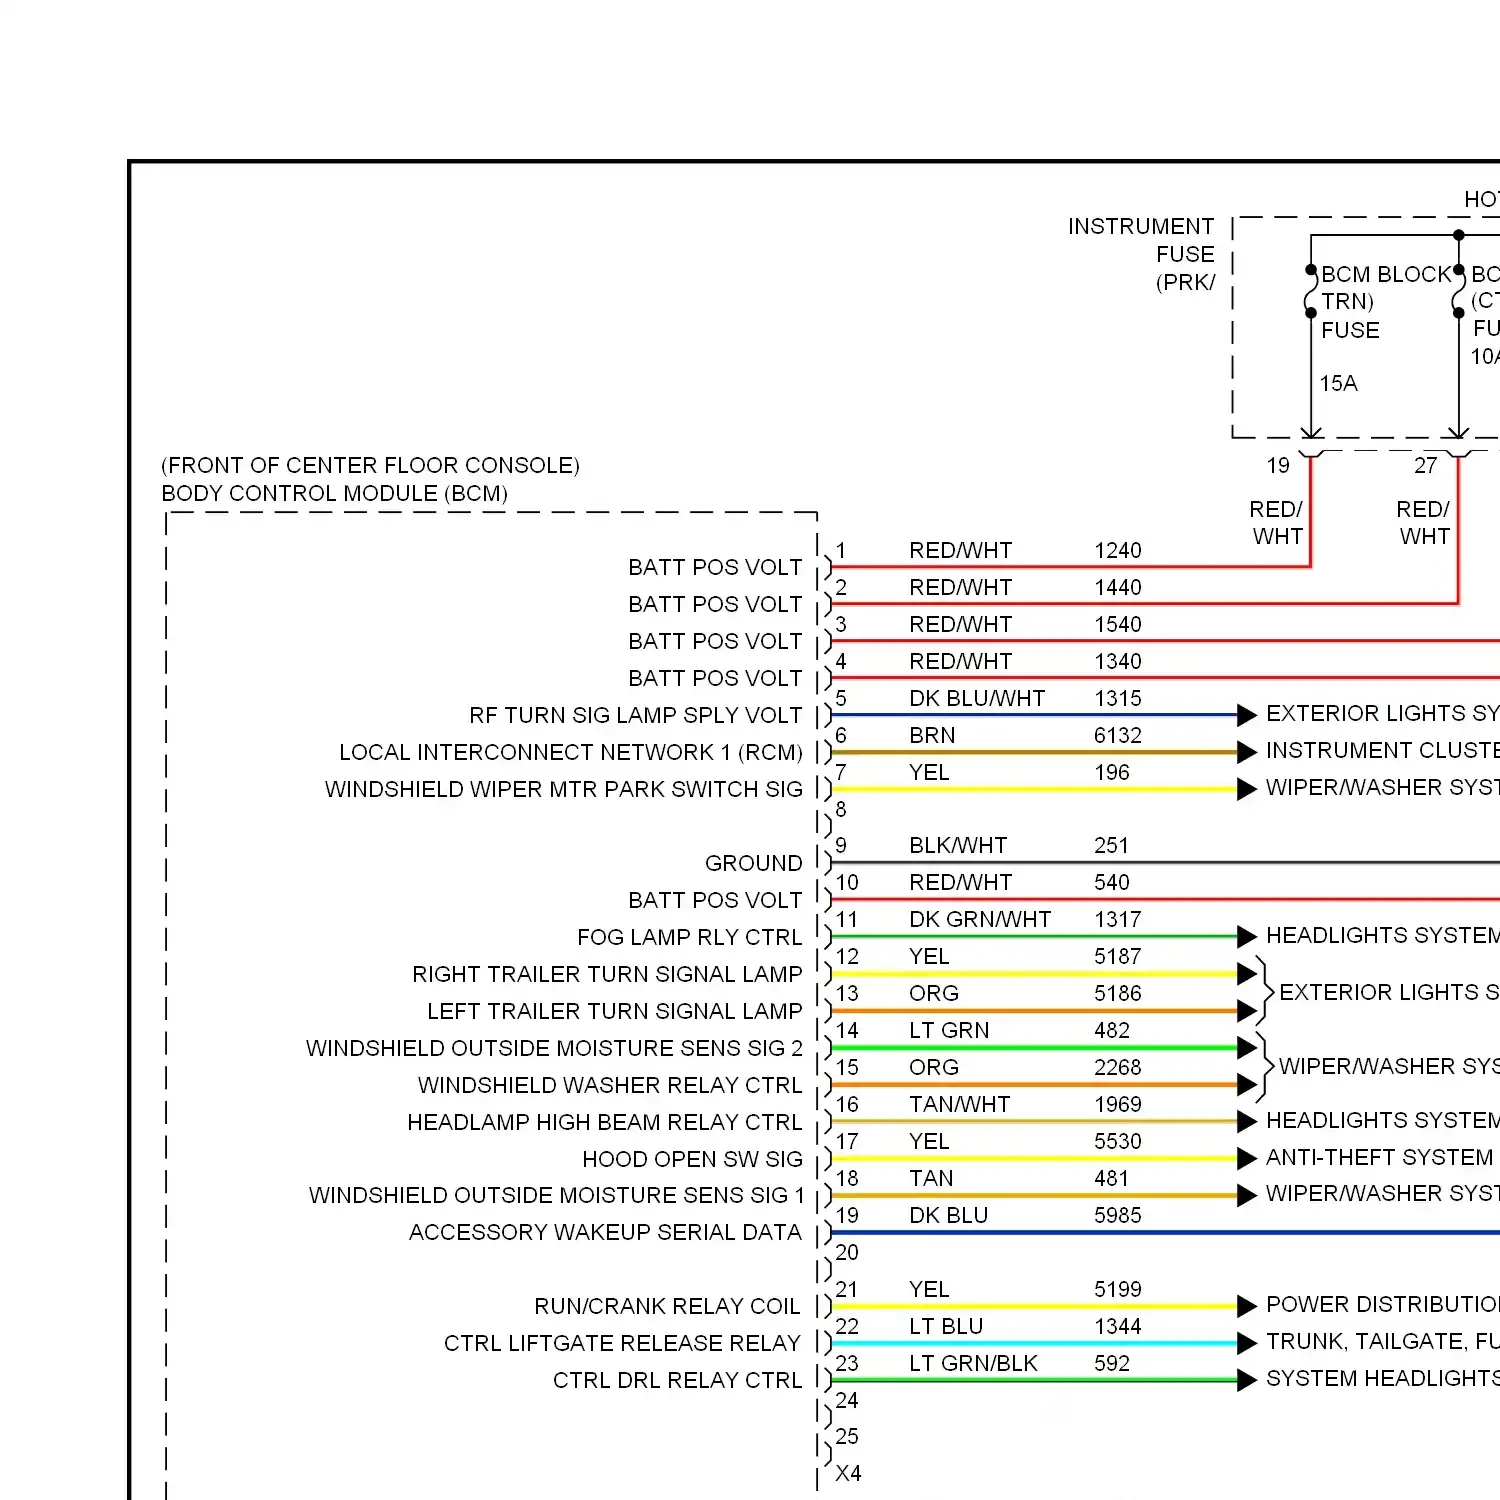Click the GROUND pin label
This screenshot has height=1500, width=1500.
pos(753,863)
